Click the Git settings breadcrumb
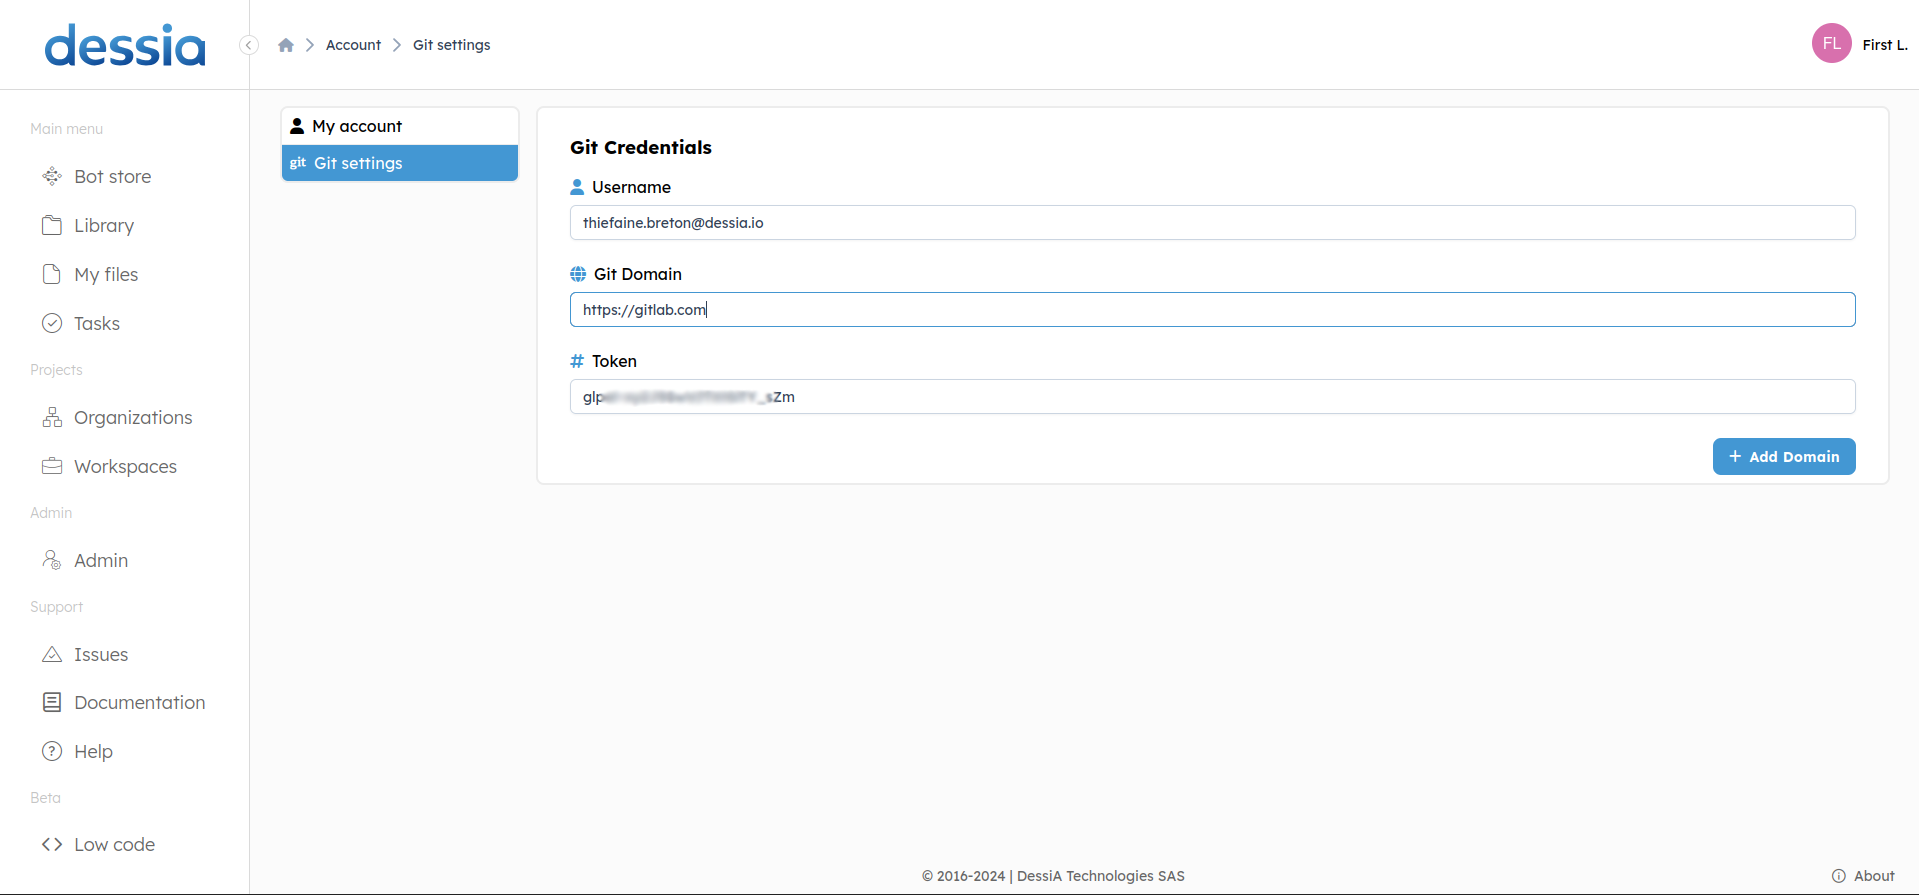The image size is (1919, 895). click(451, 45)
